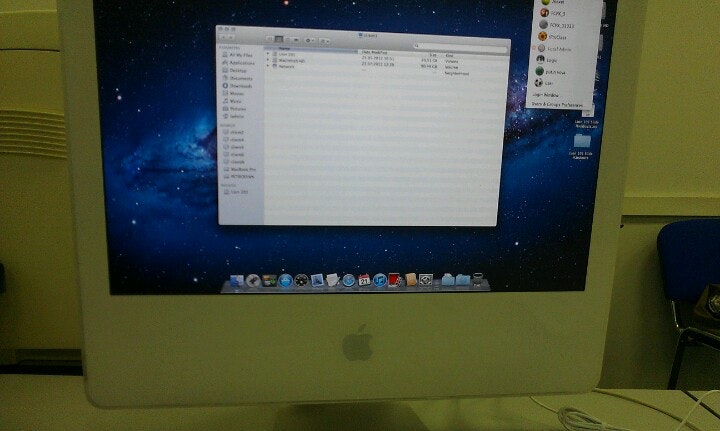Launch Launchpad from the Dock
Screen dimensions: 720x431
(x=253, y=282)
